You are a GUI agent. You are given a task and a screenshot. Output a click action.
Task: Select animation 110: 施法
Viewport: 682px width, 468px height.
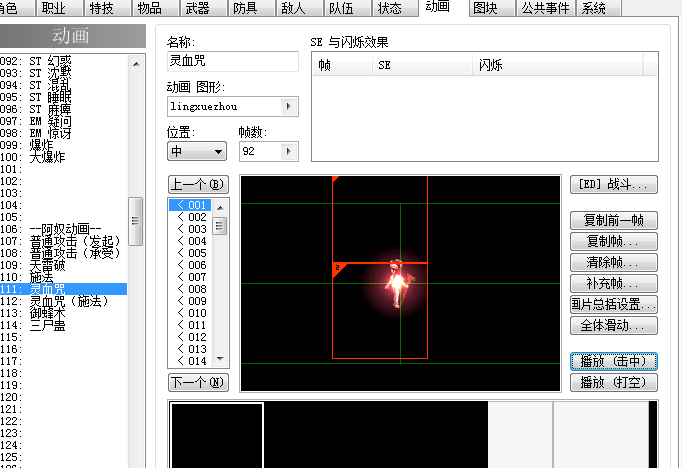pos(64,277)
